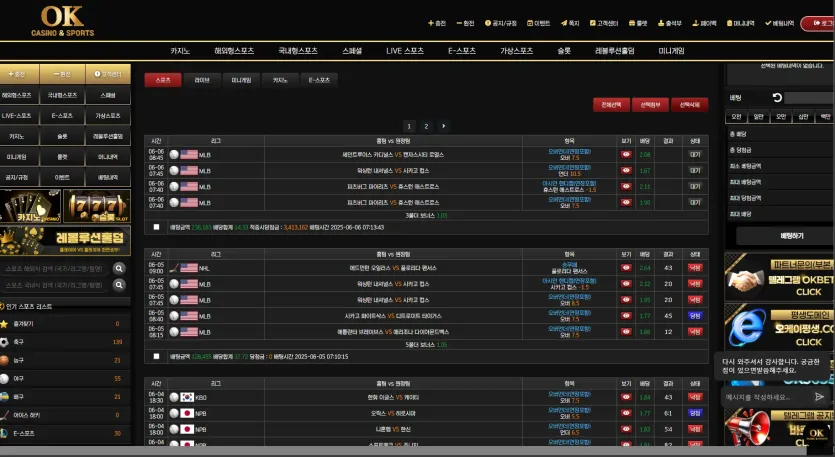Screen dimensions: 835x457
Task: Click the search icon beside 해외식 search field
Action: coord(119,268)
